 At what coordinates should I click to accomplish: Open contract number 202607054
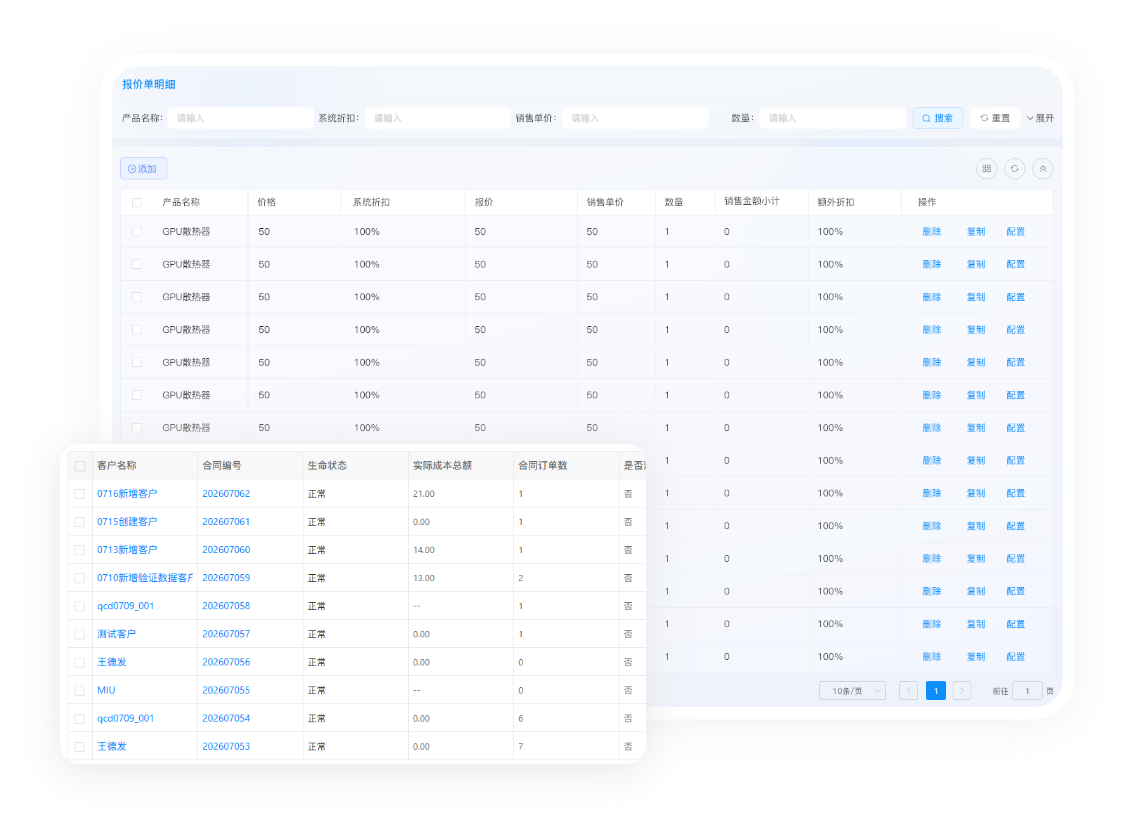[x=226, y=719]
